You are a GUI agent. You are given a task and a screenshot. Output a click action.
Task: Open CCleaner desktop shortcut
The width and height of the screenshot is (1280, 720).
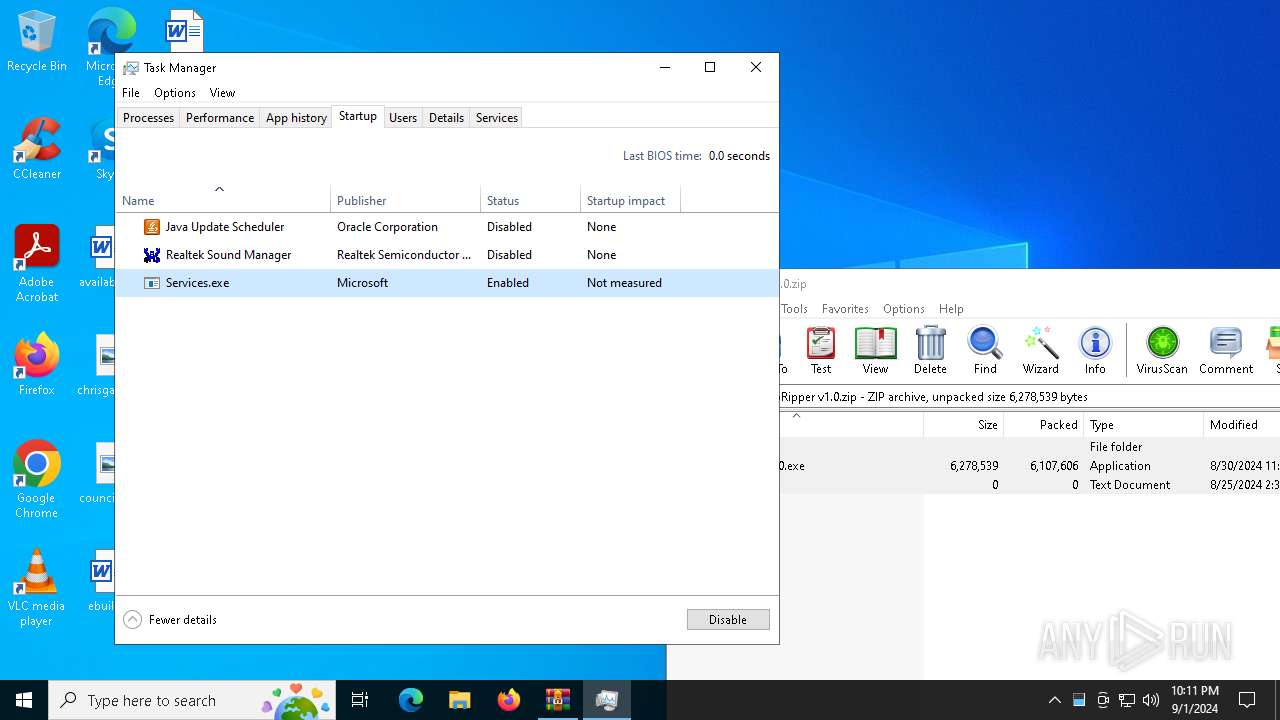pyautogui.click(x=37, y=149)
